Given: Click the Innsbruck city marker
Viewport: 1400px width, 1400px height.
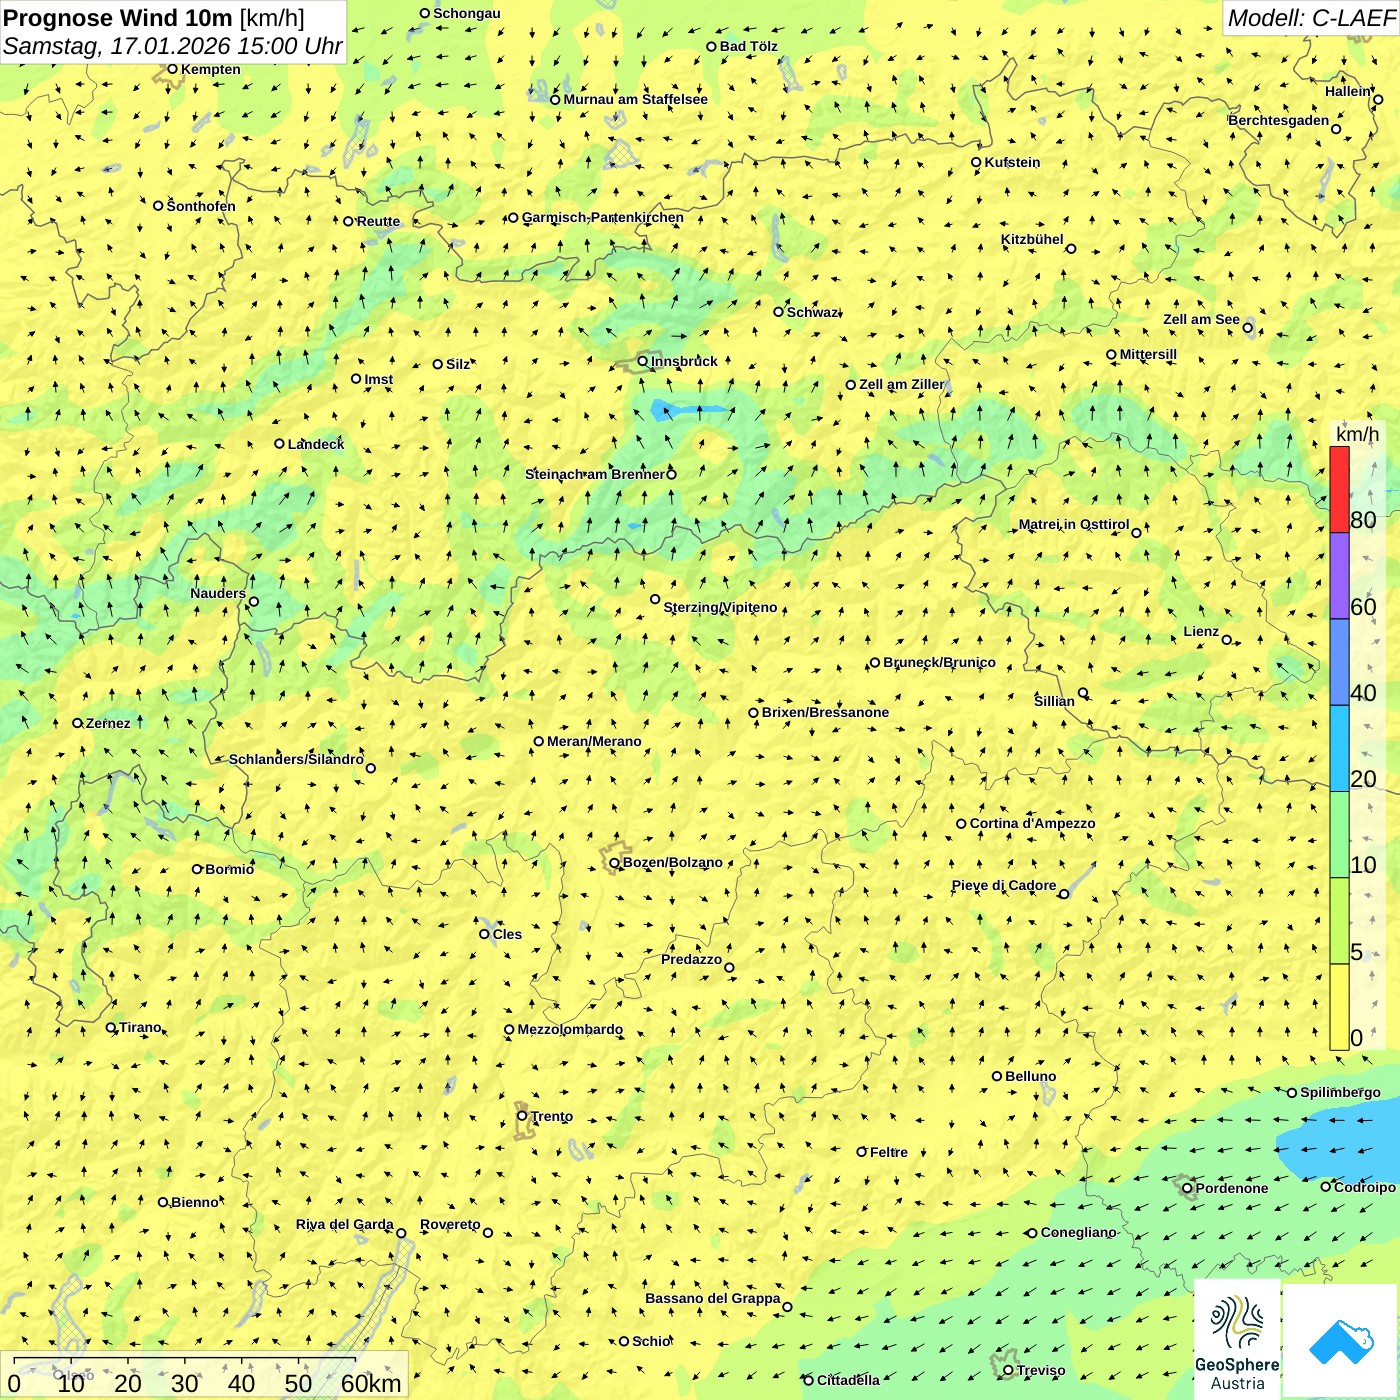Looking at the screenshot, I should tap(643, 361).
